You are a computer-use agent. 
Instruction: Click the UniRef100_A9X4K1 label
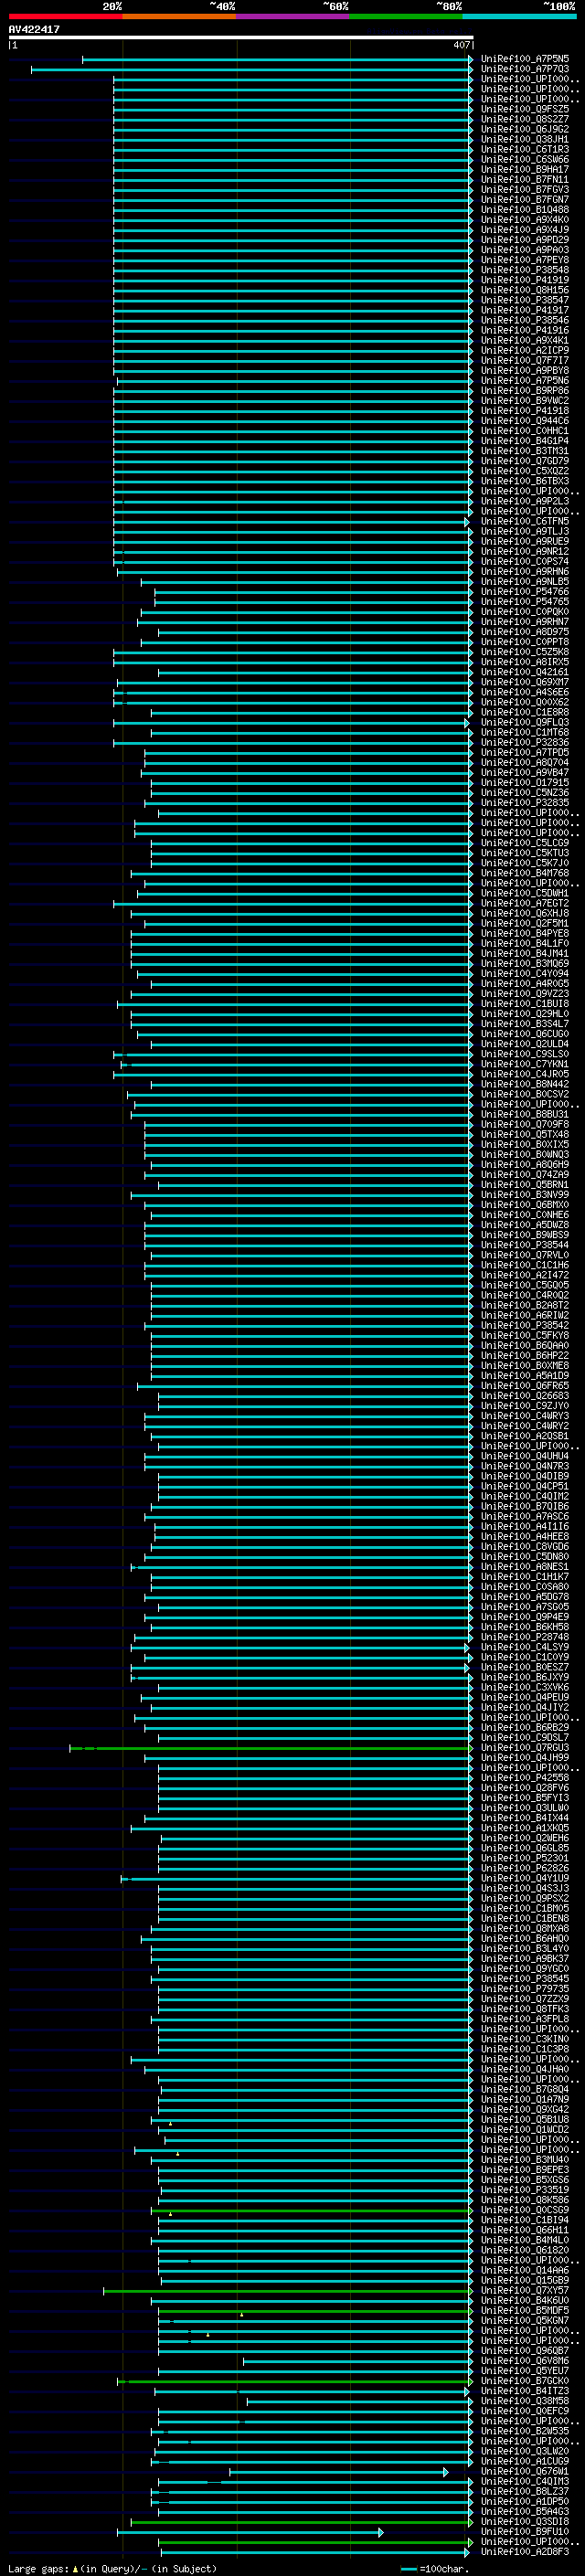point(525,340)
